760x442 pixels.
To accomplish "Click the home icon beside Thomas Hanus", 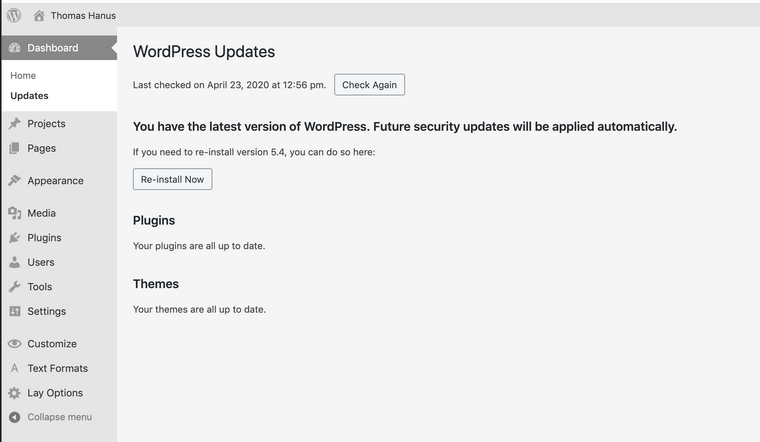I will click(39, 15).
